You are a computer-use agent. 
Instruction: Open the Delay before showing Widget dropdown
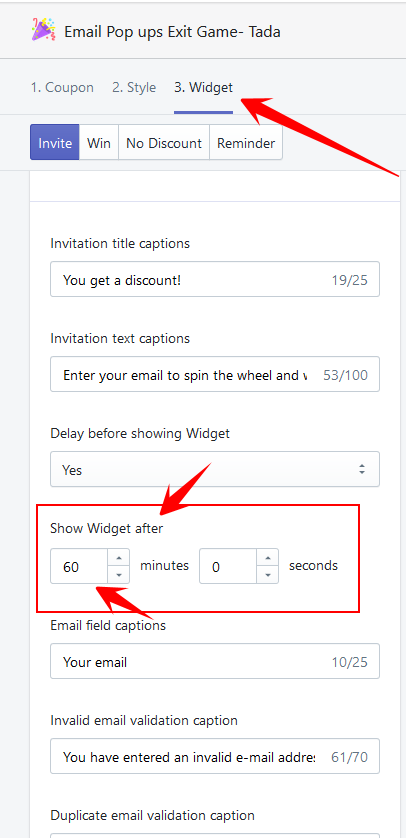point(215,469)
